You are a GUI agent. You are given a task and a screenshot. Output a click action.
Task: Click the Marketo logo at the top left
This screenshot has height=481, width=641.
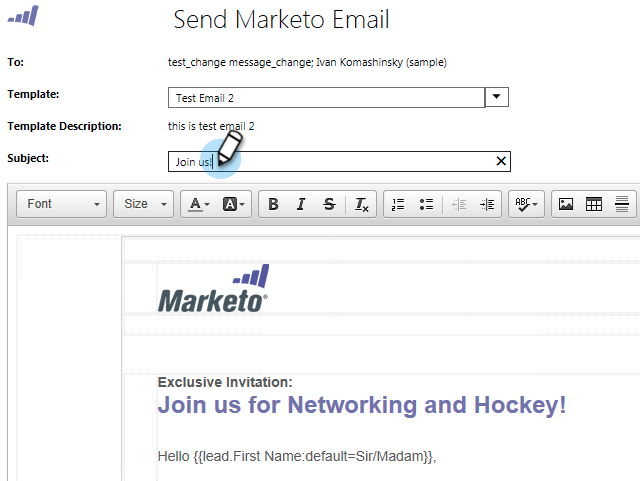tap(23, 16)
